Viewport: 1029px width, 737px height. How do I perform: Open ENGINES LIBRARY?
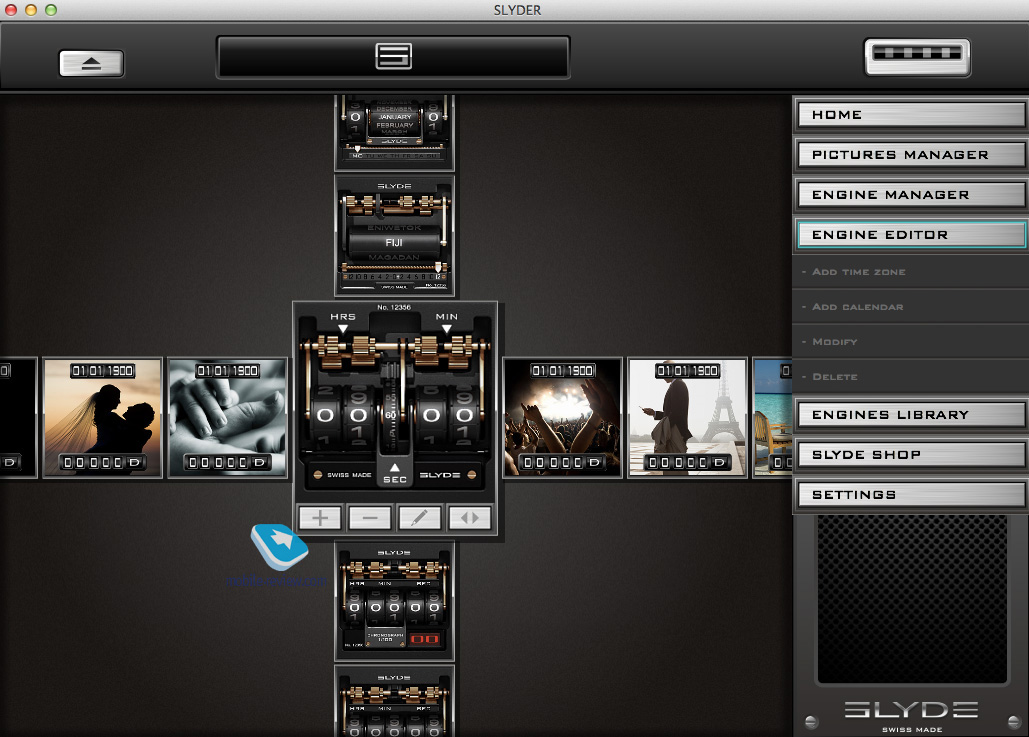point(912,415)
